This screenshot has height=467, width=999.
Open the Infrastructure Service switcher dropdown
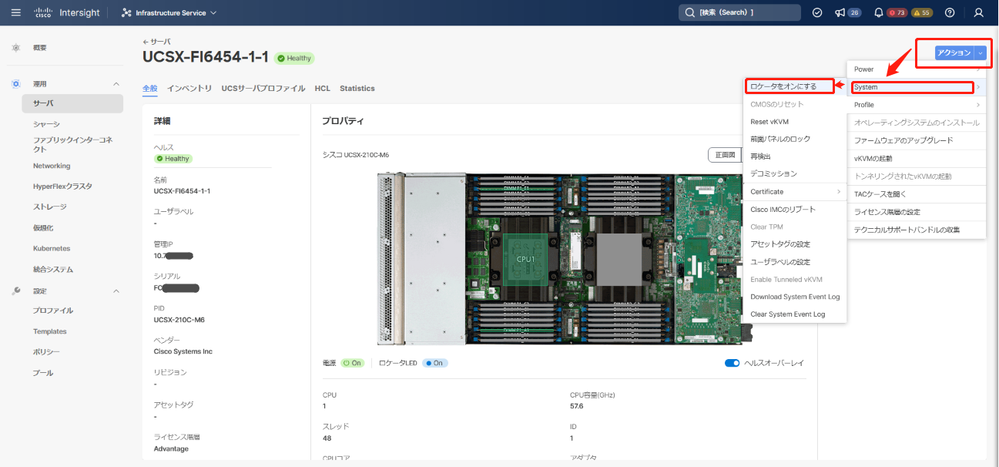[x=169, y=12]
